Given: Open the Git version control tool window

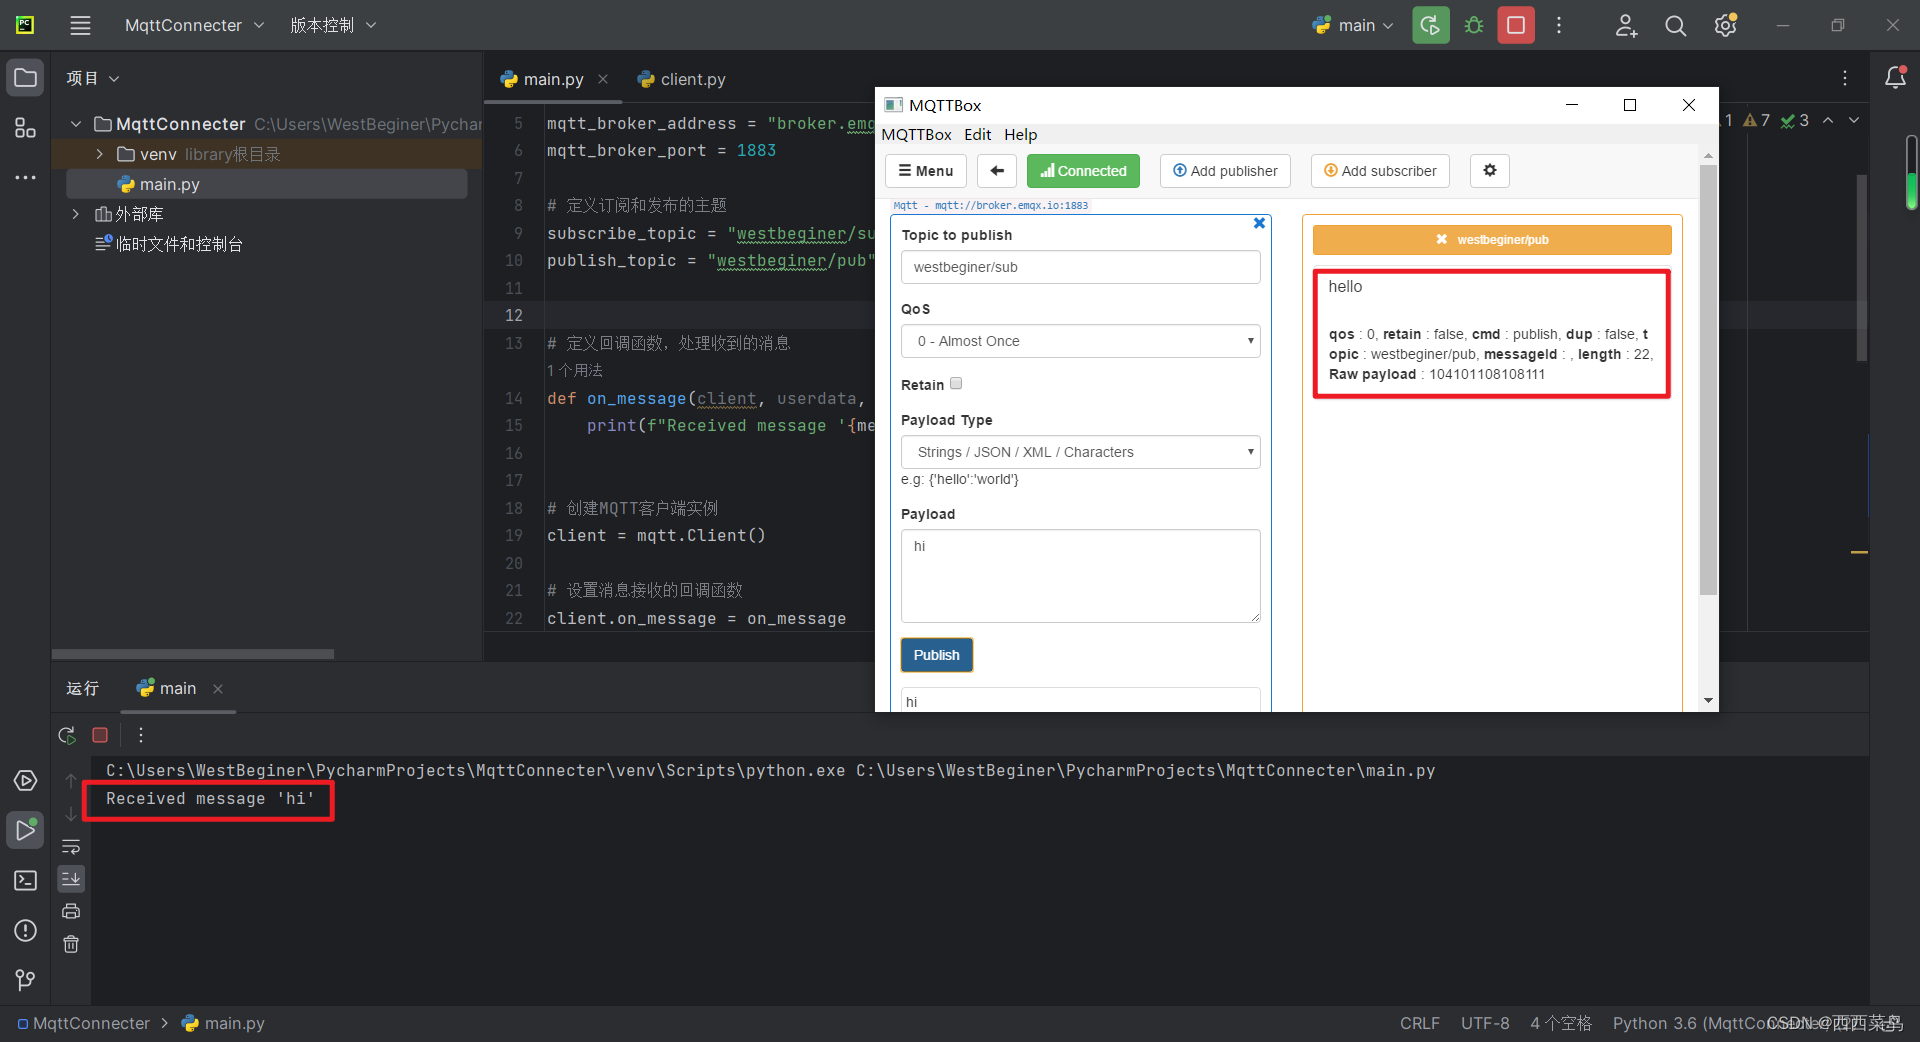Looking at the screenshot, I should (25, 980).
